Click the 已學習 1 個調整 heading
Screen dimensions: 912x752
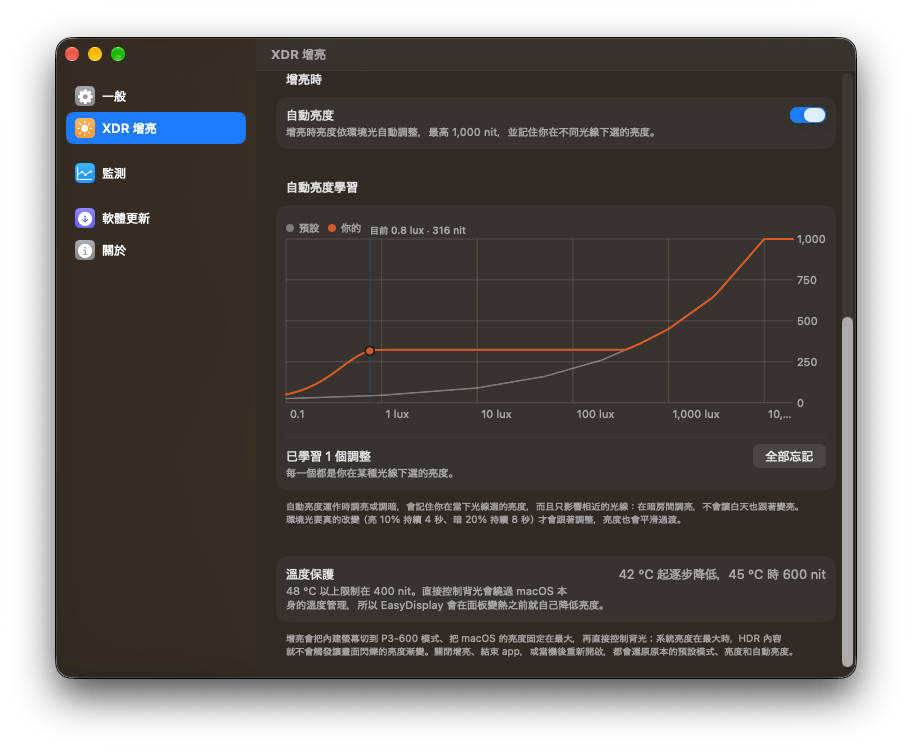point(329,457)
